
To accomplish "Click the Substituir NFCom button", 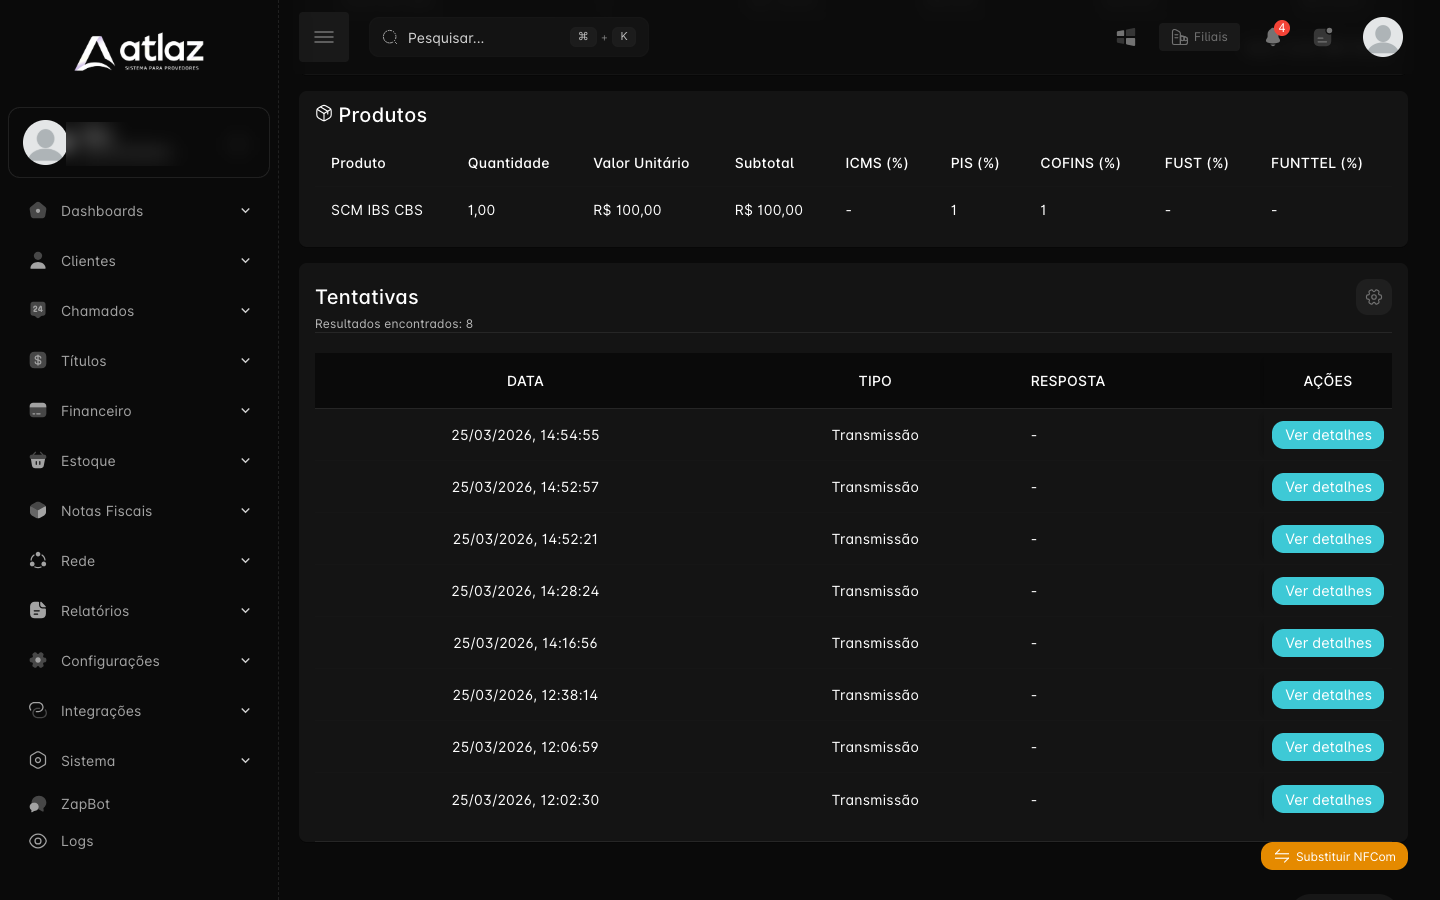I will coord(1334,856).
